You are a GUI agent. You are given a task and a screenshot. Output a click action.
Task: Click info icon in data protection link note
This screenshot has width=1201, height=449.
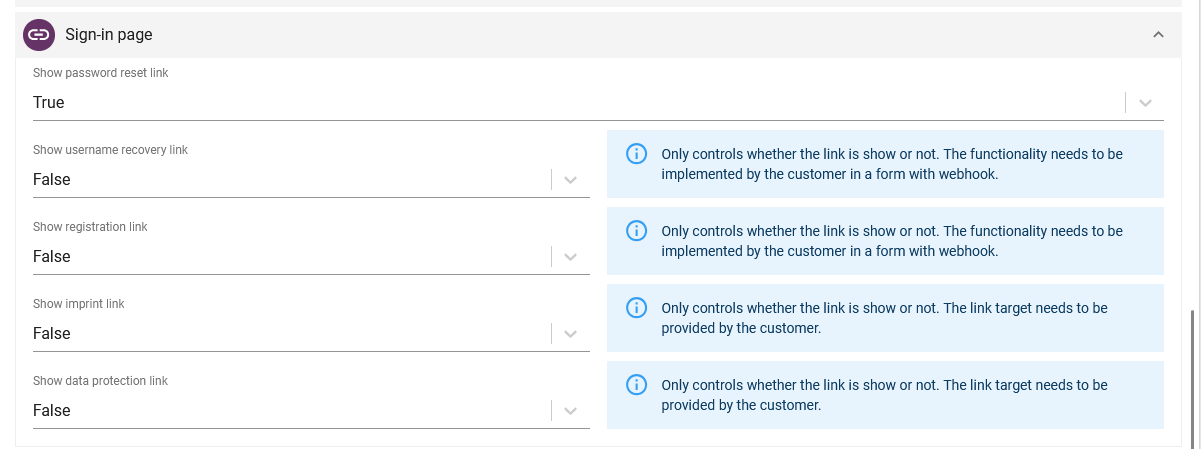[x=636, y=385]
